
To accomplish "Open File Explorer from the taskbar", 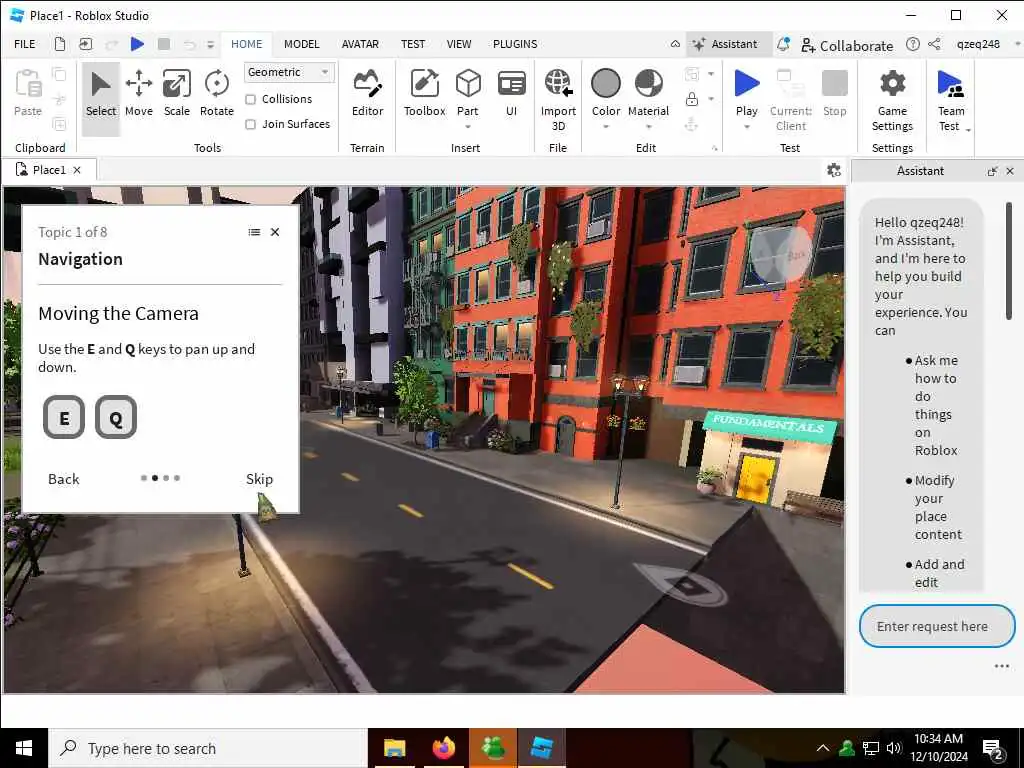I will pyautogui.click(x=394, y=748).
